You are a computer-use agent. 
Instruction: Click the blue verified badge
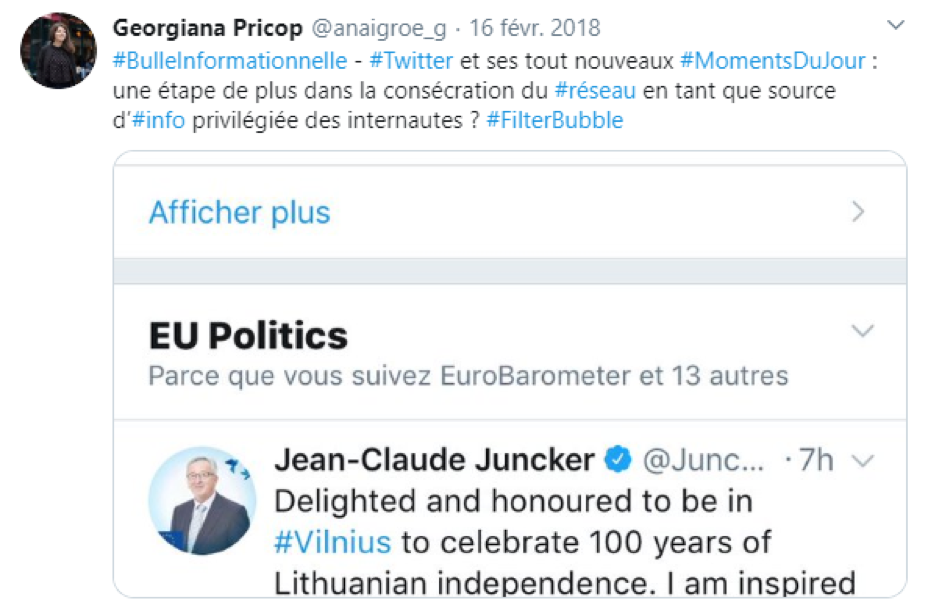(x=620, y=459)
